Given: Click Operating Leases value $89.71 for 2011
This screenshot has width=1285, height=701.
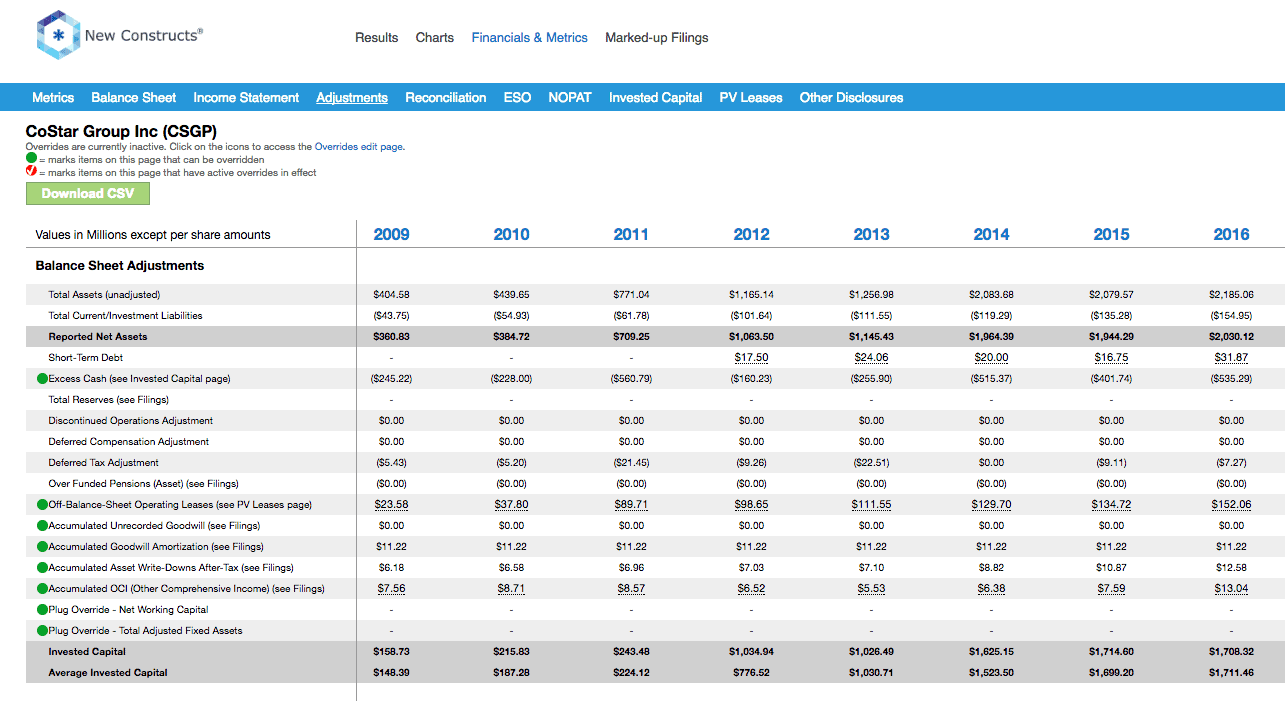Looking at the screenshot, I should pos(631,505).
